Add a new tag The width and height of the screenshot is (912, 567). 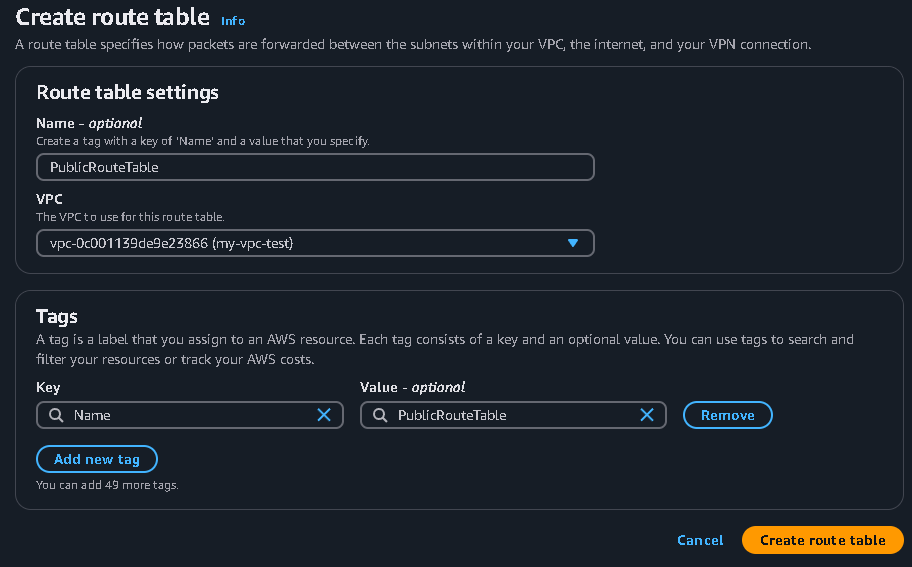coord(97,459)
